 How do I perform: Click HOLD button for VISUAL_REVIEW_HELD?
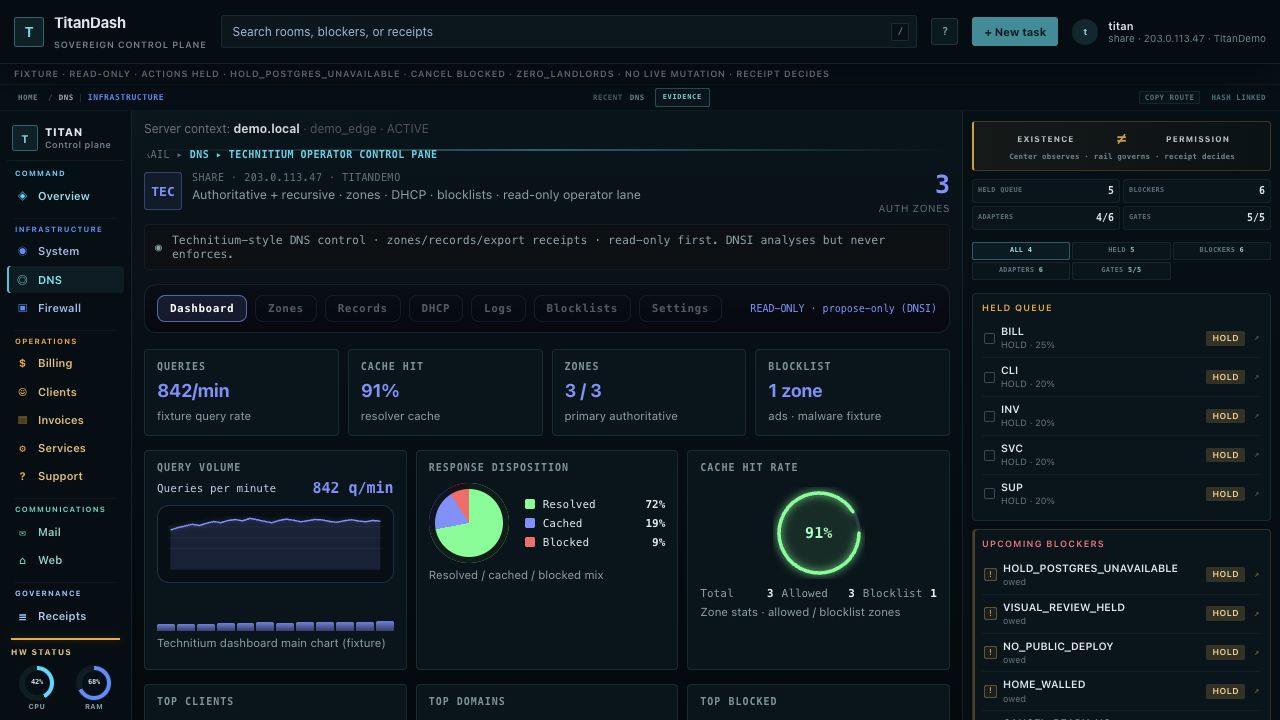(x=1225, y=613)
